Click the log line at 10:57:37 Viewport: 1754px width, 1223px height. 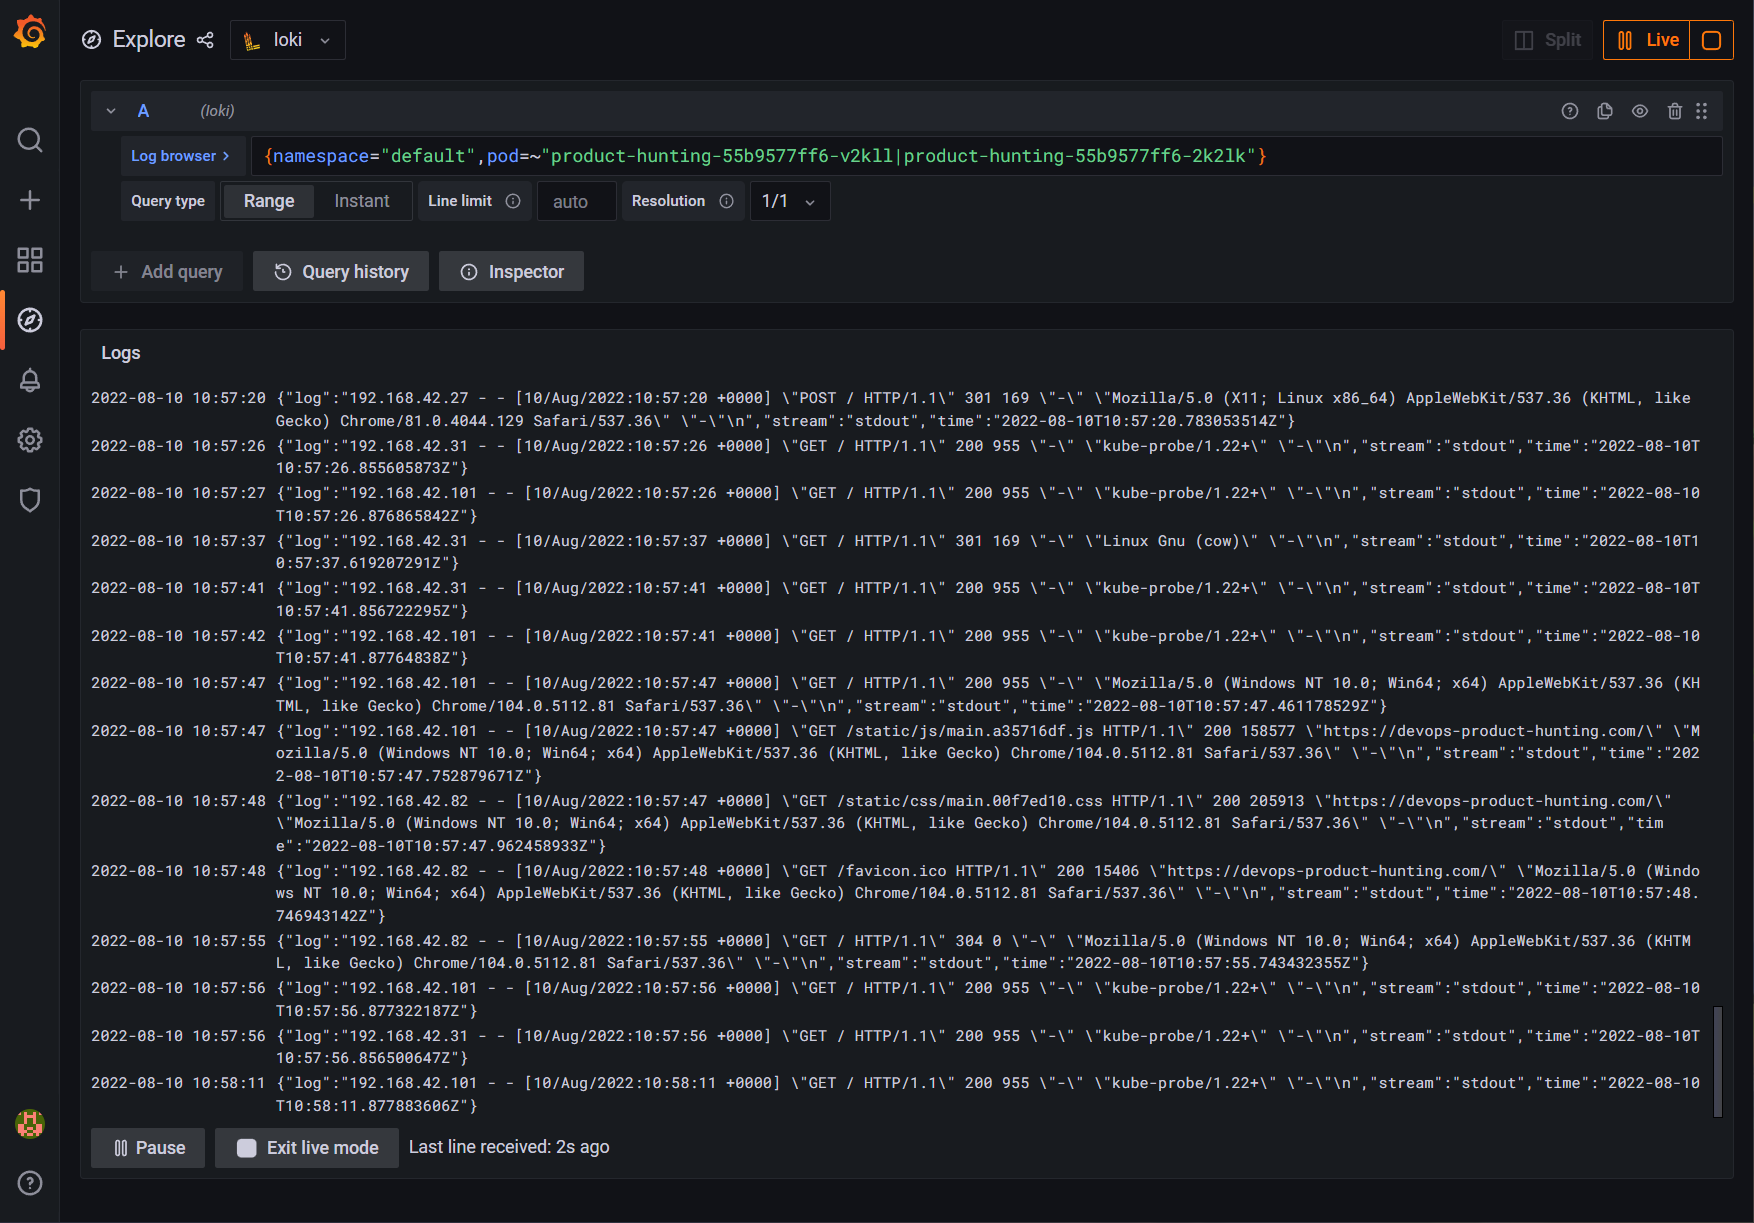tap(896, 552)
